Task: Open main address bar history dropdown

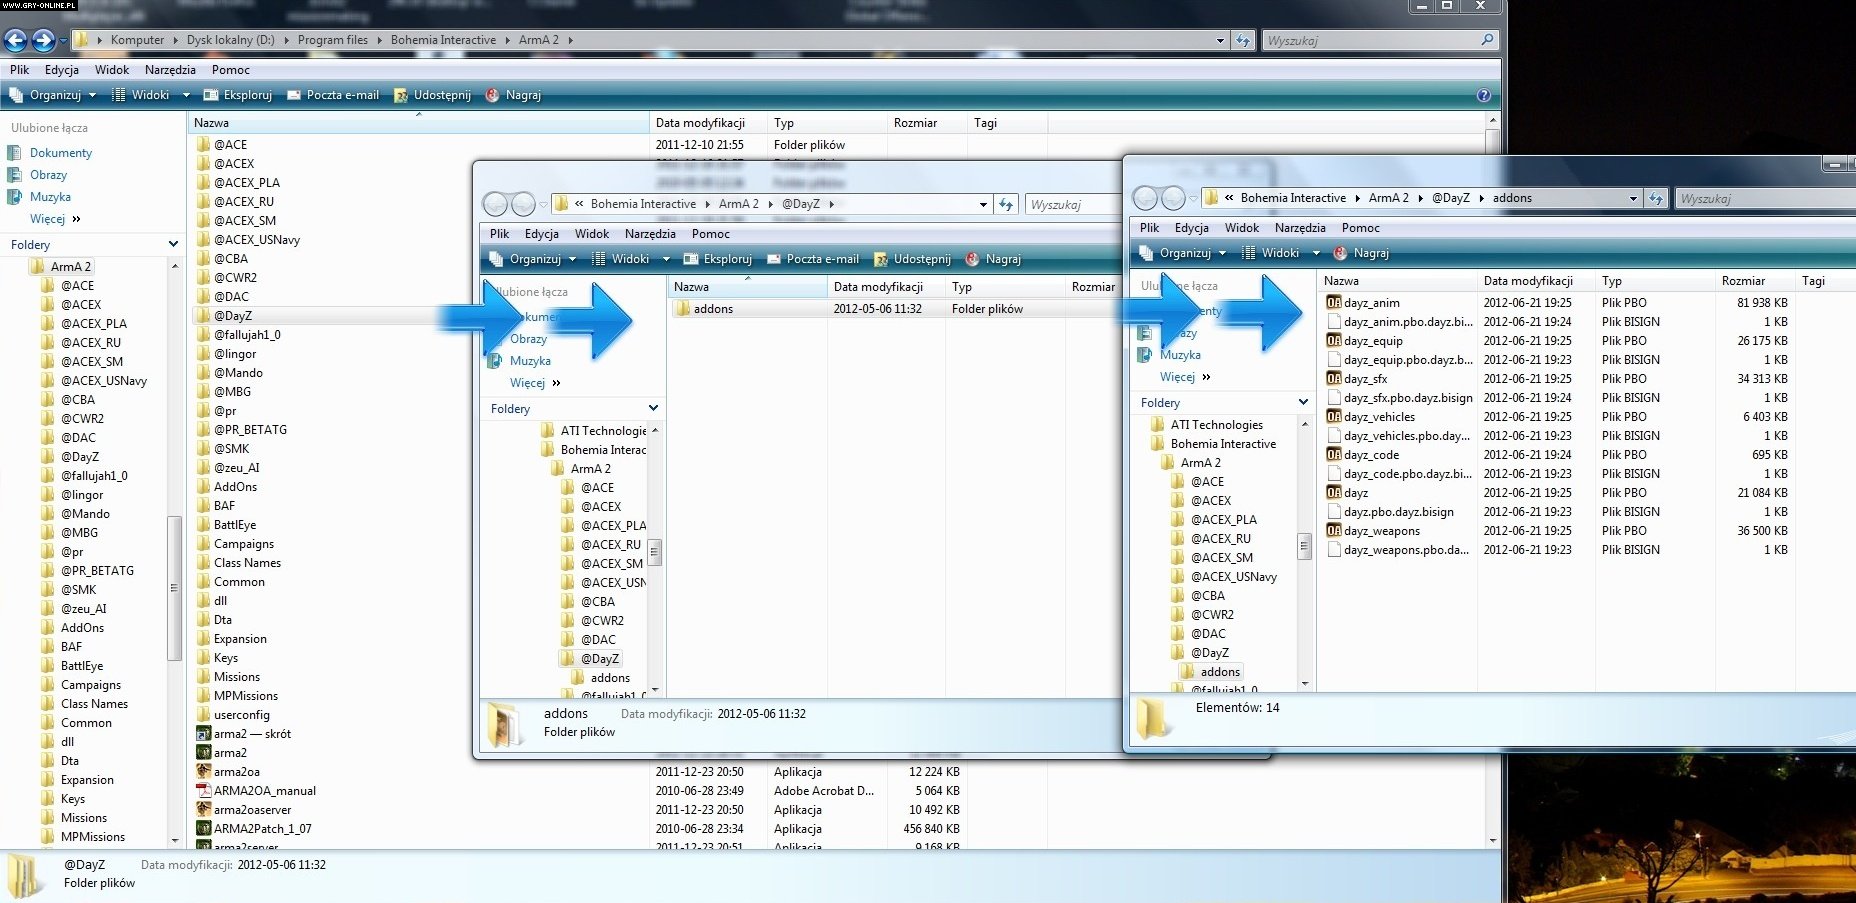Action: point(1220,40)
